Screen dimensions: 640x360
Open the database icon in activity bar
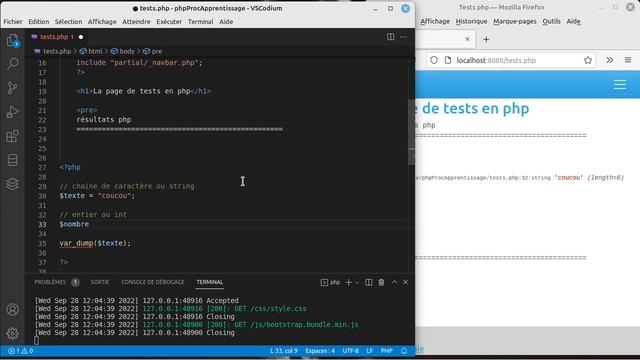coord(13,160)
